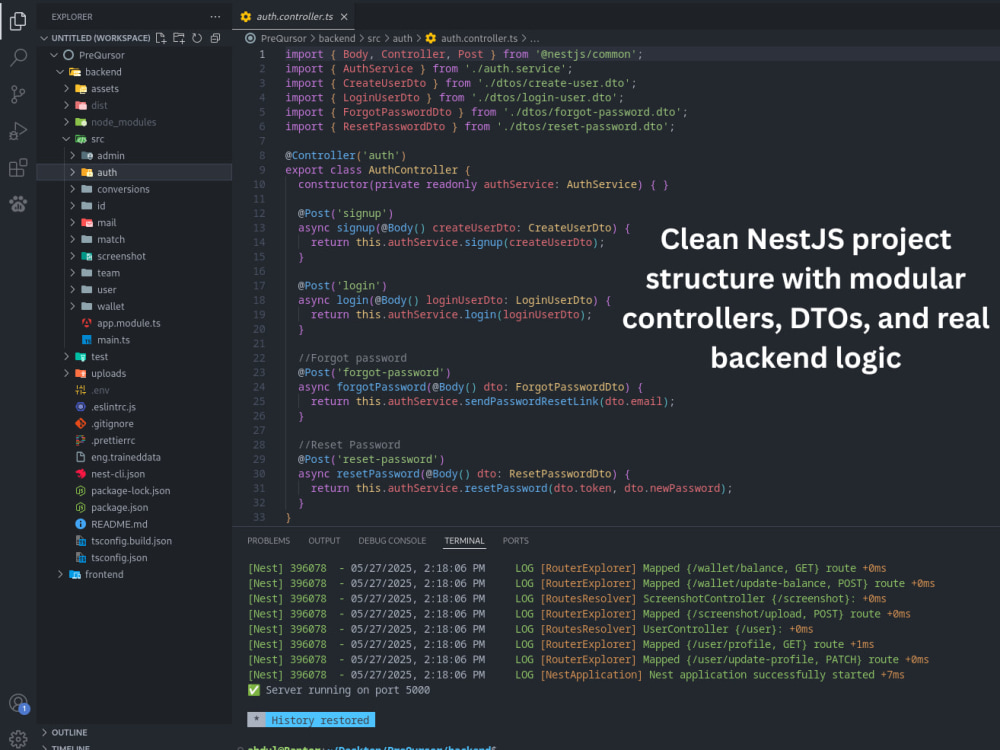Screen dimensions: 1000x750
Task: Place cursor on line 13 signup method
Action: click(x=356, y=228)
